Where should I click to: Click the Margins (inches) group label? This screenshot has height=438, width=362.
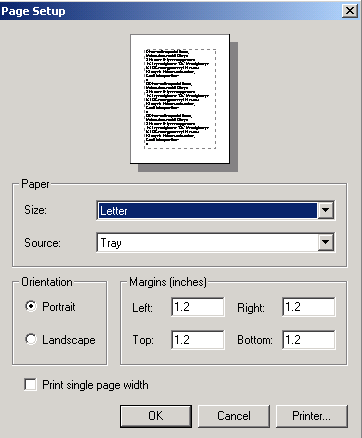(x=168, y=282)
